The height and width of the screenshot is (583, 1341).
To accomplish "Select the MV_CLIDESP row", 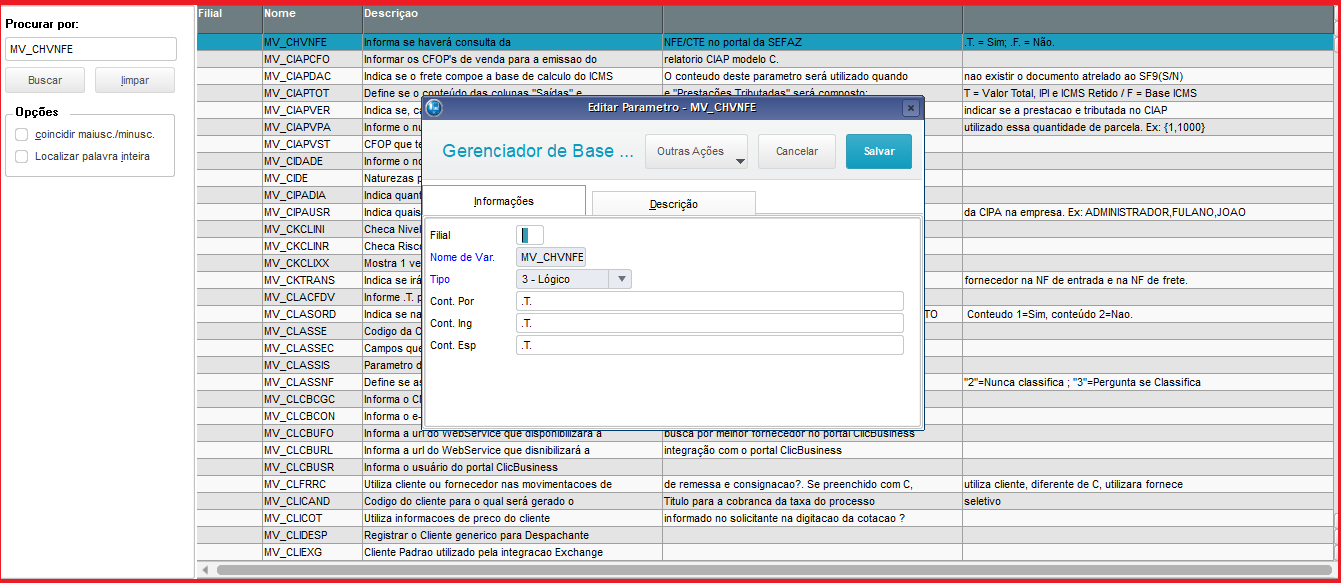I will 765,535.
